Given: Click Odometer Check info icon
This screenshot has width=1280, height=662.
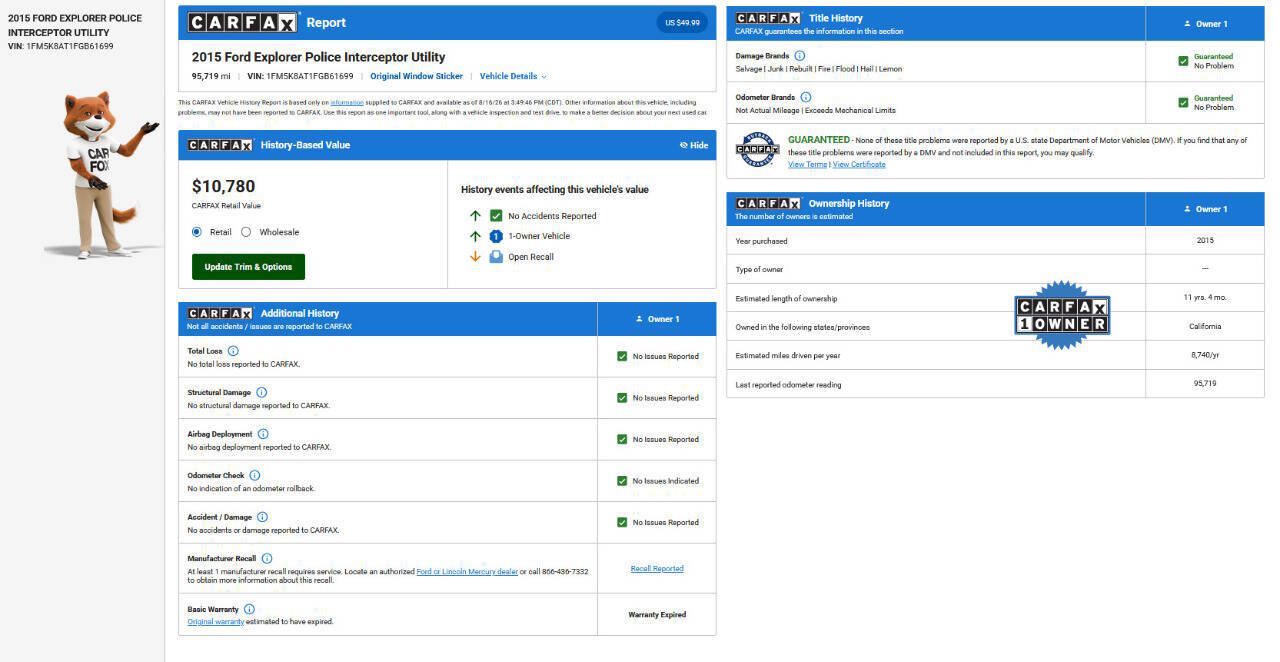Looking at the screenshot, I should [x=254, y=476].
